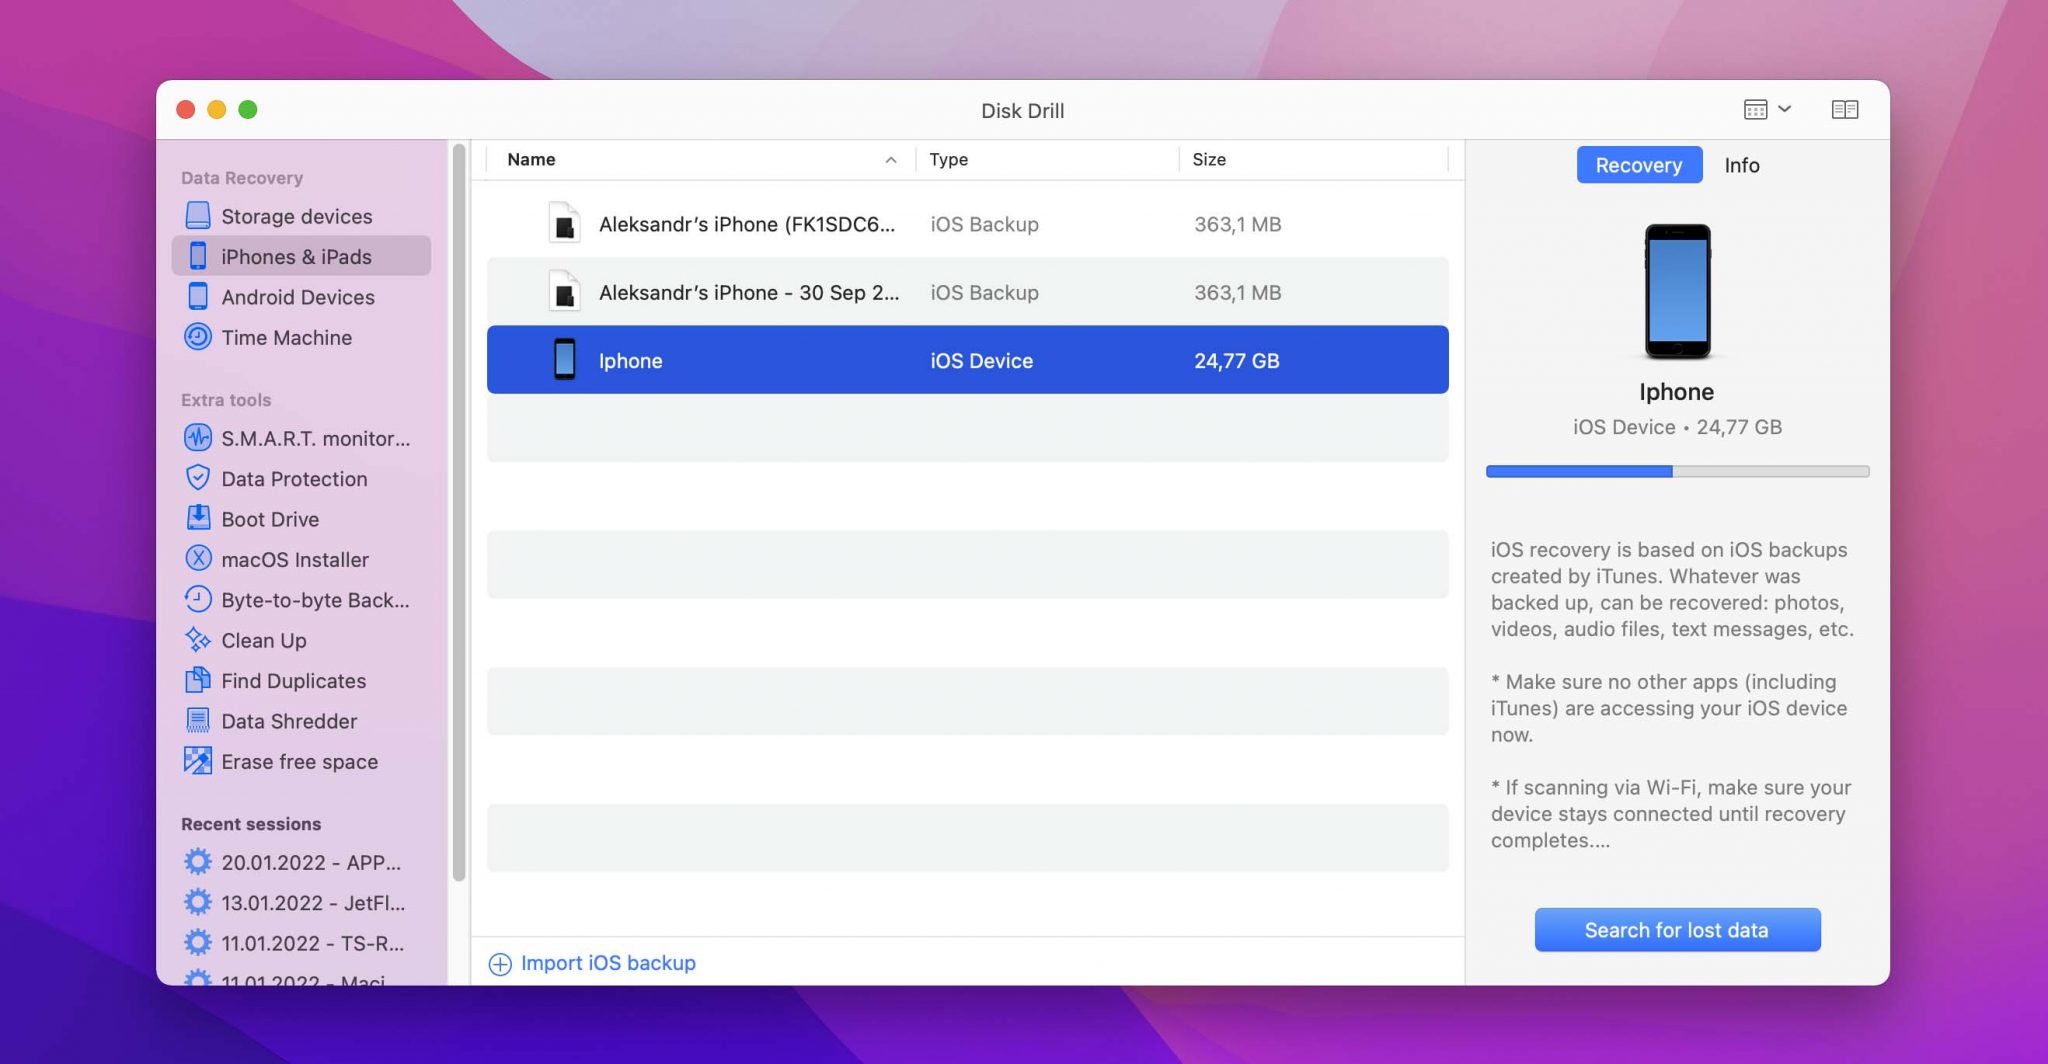Click the Erase free space label
The width and height of the screenshot is (2048, 1064).
pyautogui.click(x=299, y=761)
